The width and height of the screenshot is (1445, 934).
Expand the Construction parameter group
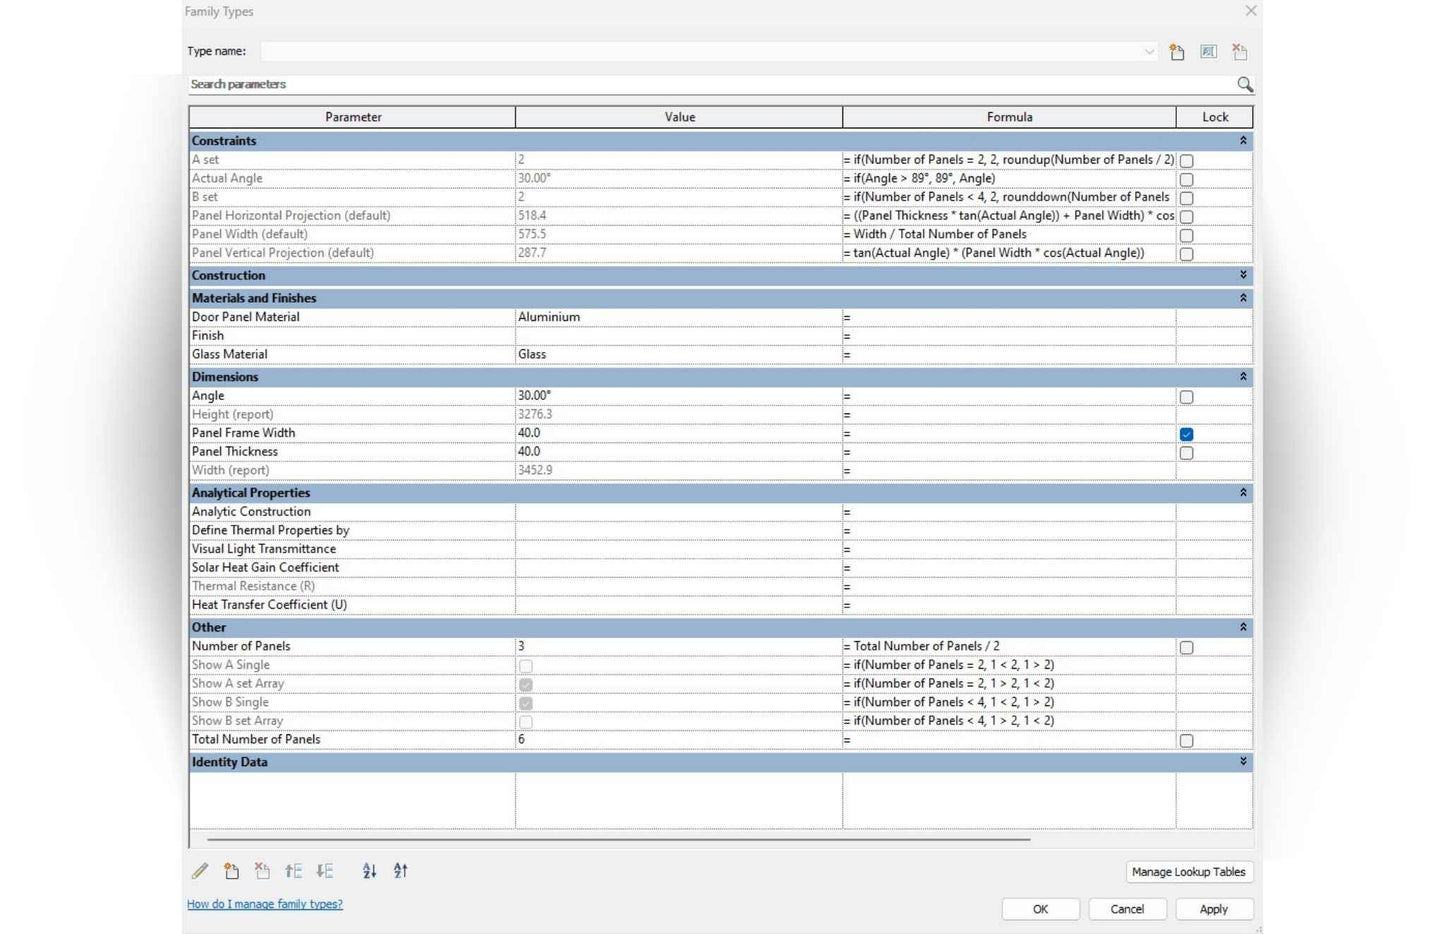1243,275
